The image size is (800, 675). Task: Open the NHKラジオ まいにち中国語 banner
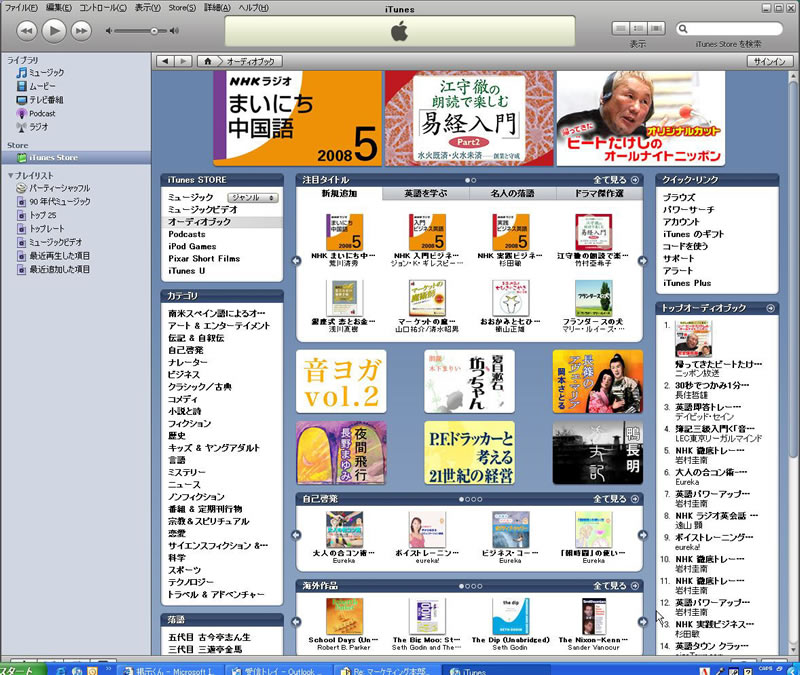297,118
